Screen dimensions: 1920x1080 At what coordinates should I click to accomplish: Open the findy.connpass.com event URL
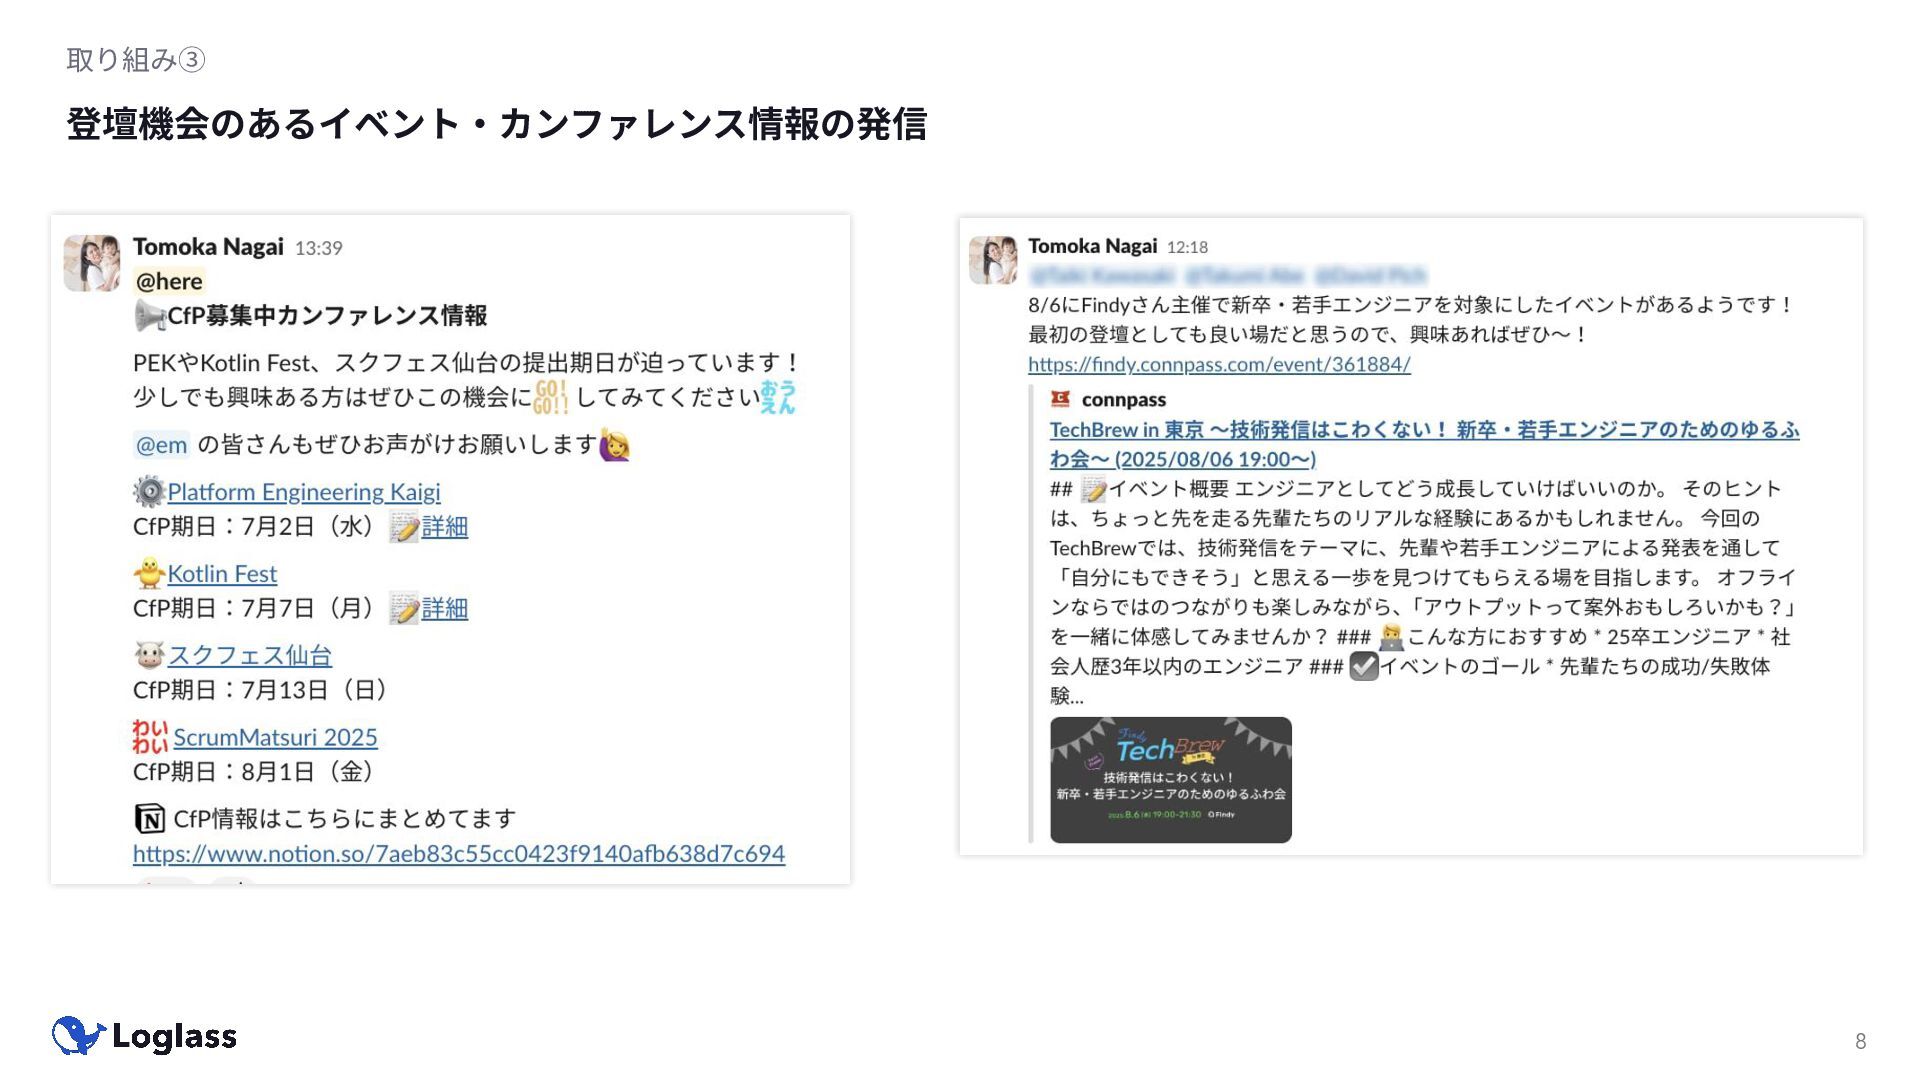click(x=1219, y=365)
